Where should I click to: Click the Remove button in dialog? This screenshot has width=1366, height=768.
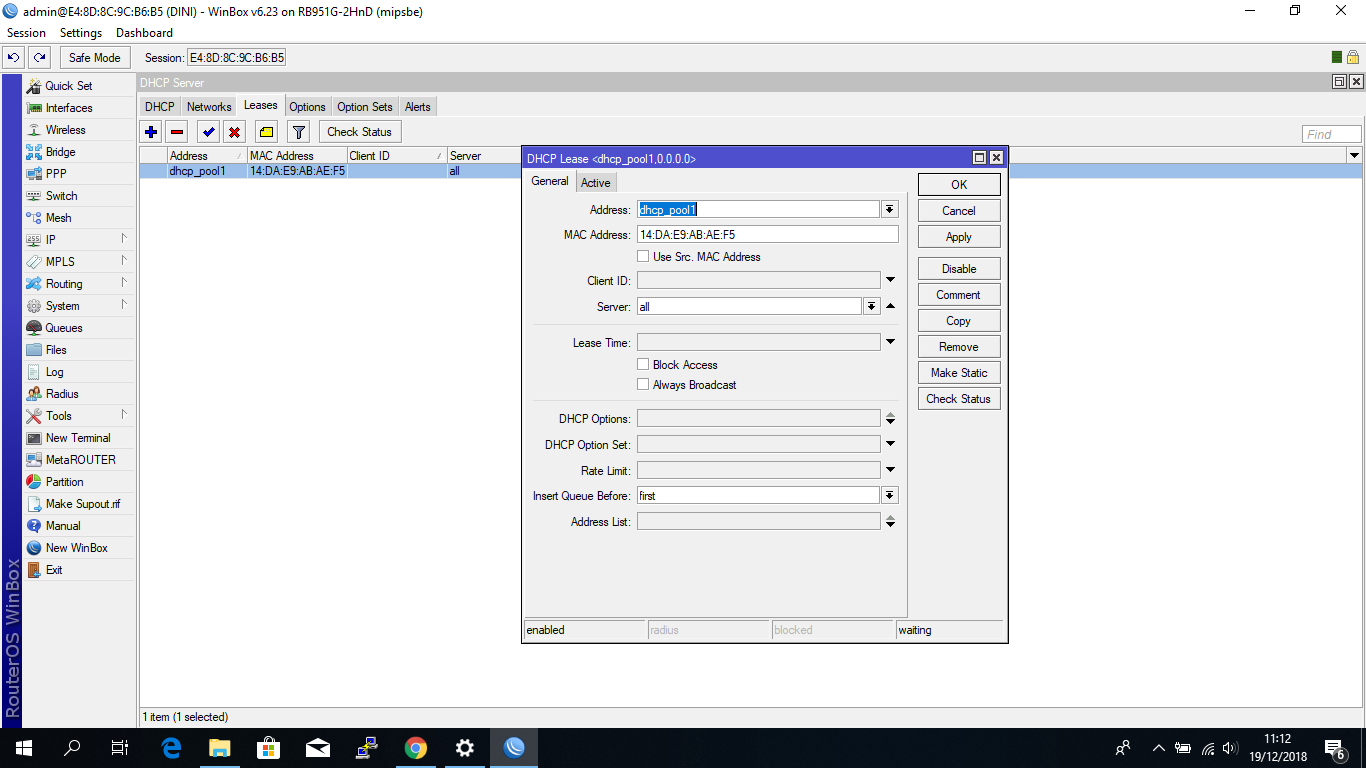(959, 347)
